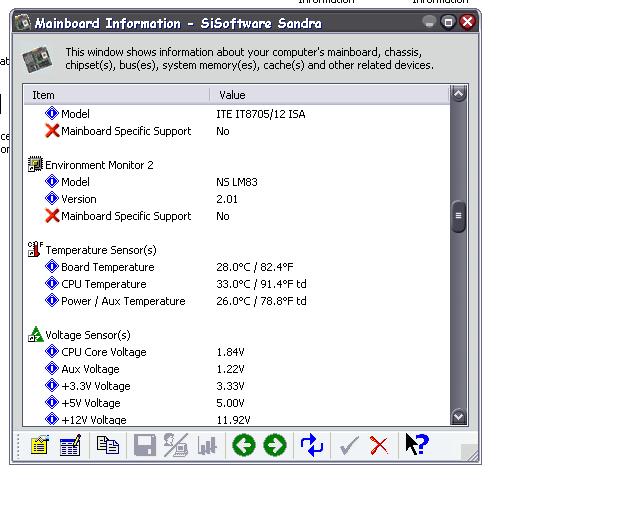Click the title bar application icon
Screen dimensions: 640x512
pos(23,22)
